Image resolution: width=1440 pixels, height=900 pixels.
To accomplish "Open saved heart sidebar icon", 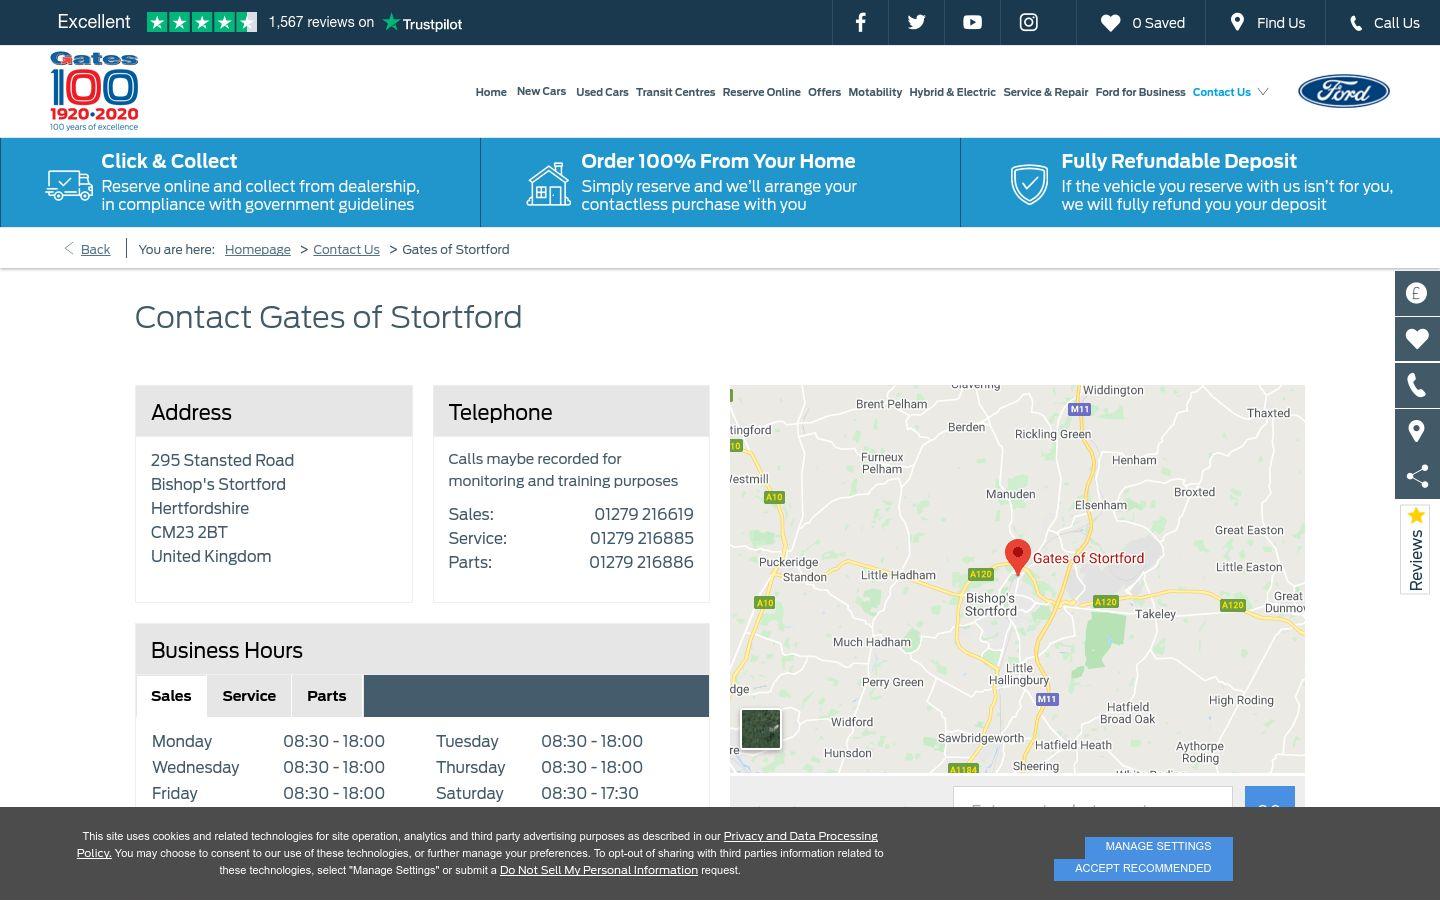I will [1417, 339].
